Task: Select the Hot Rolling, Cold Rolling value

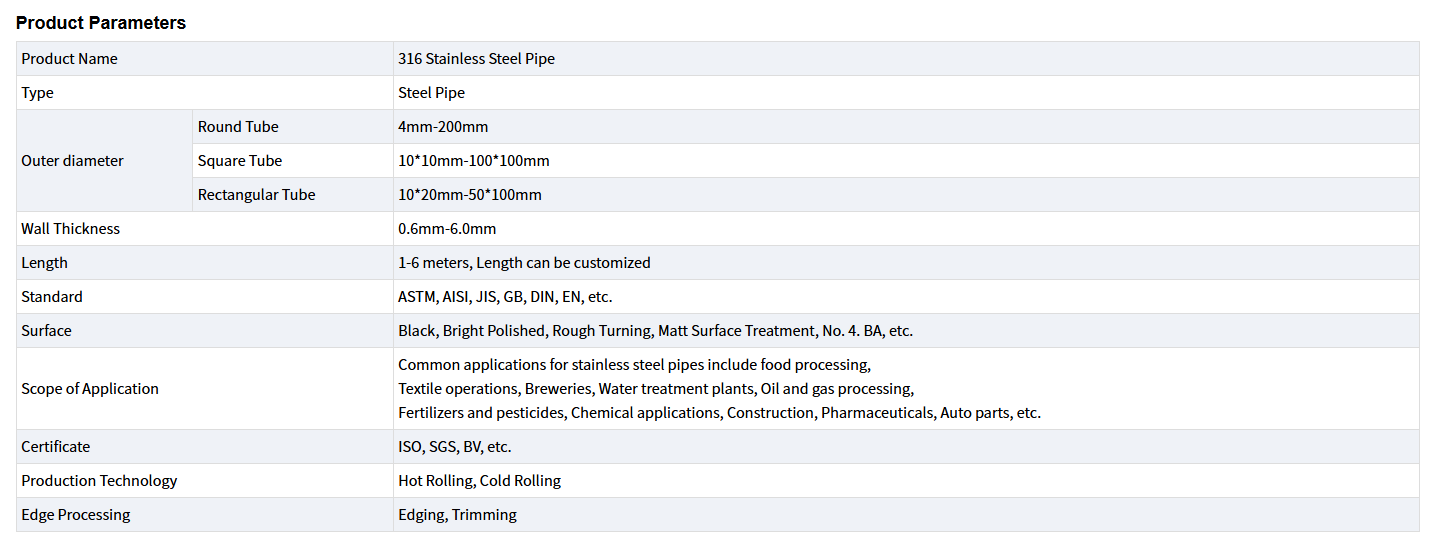Action: [x=479, y=481]
